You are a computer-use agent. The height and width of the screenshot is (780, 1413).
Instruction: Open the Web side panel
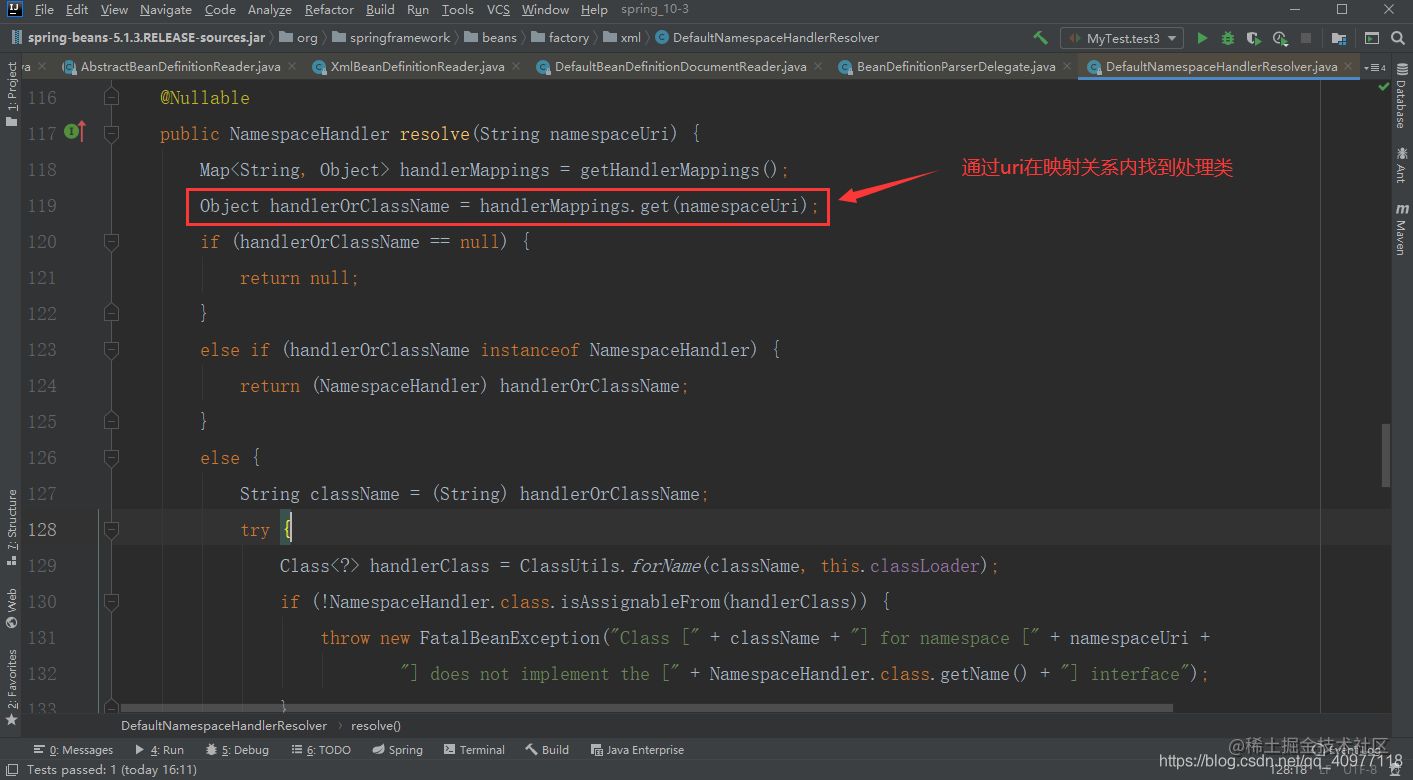[x=11, y=608]
